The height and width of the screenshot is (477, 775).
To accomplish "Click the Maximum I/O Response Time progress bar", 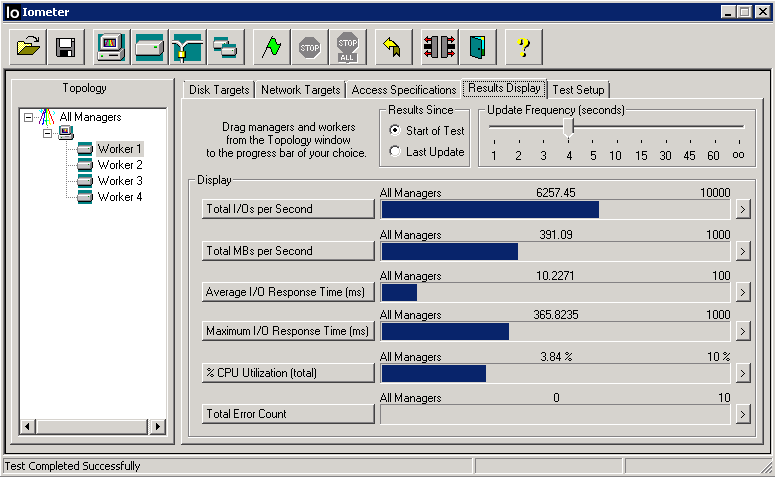I will point(556,331).
